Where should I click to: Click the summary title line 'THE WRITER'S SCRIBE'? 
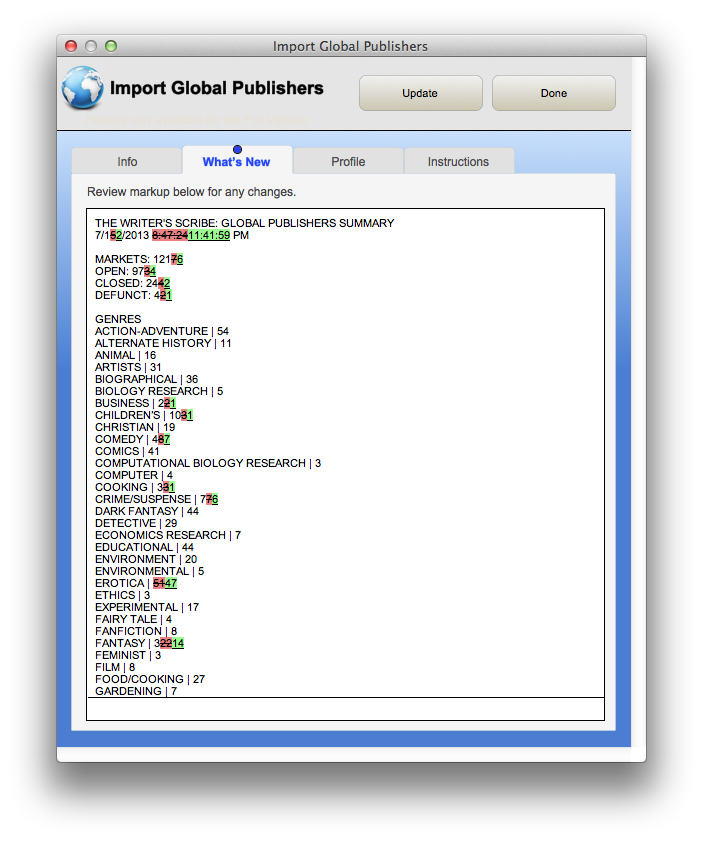click(x=245, y=223)
